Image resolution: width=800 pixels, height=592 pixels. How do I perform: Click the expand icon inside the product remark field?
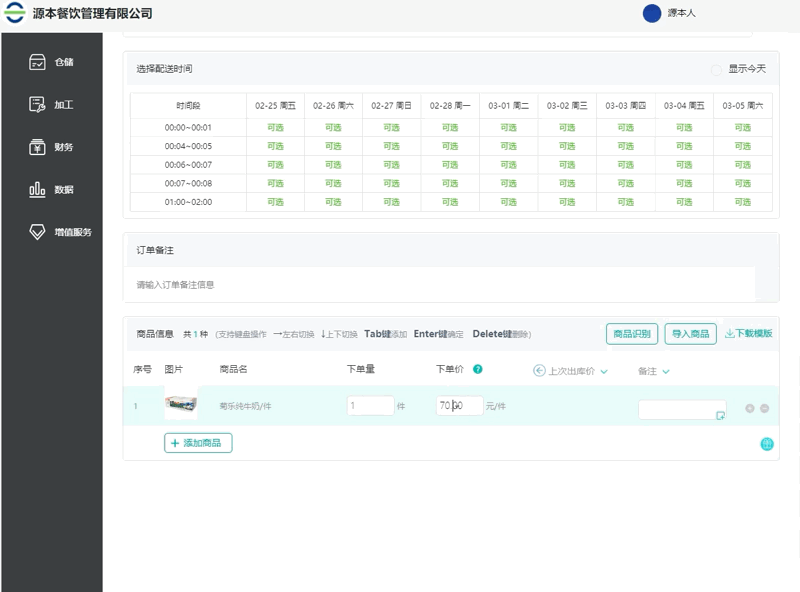tap(720, 415)
